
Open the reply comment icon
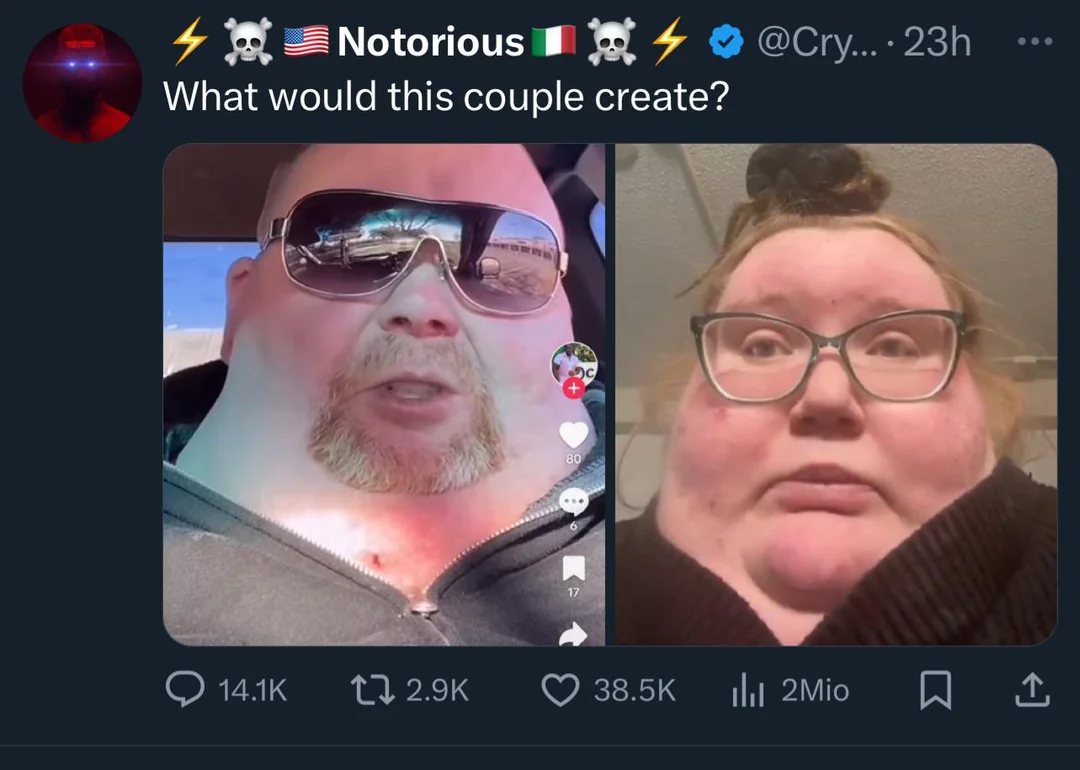tap(185, 689)
